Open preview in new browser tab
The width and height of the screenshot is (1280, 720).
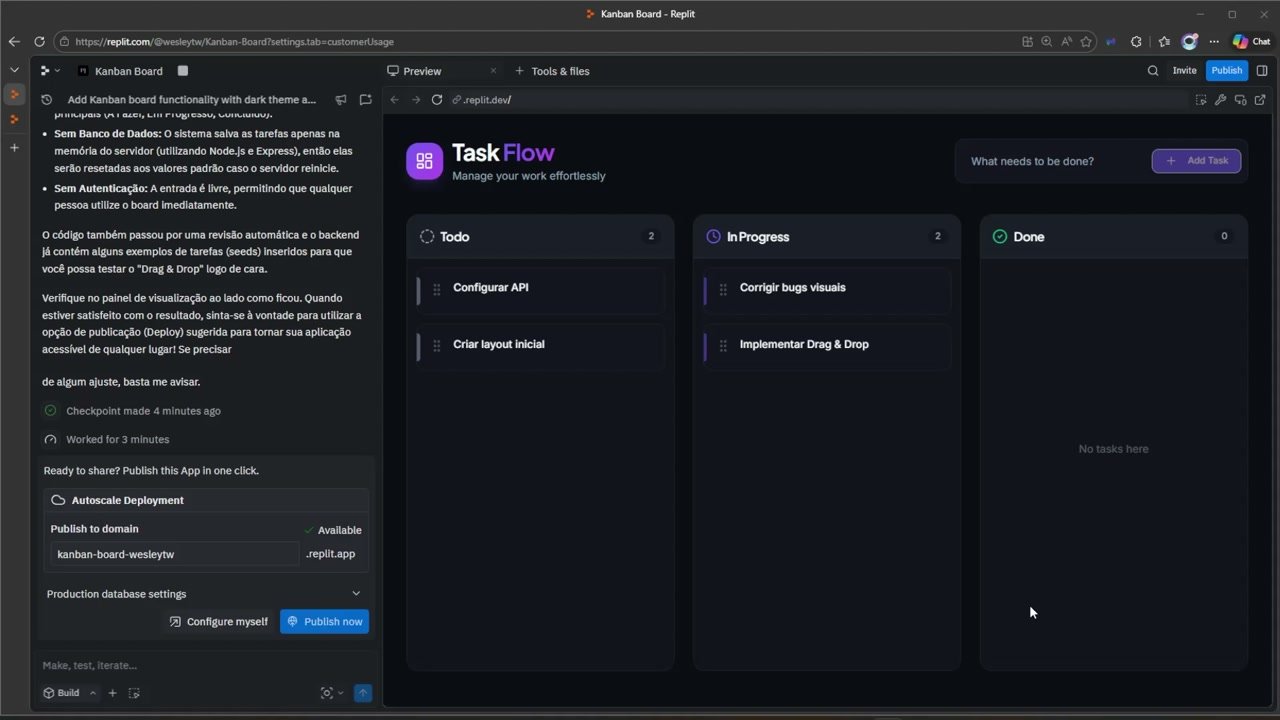click(x=1260, y=100)
